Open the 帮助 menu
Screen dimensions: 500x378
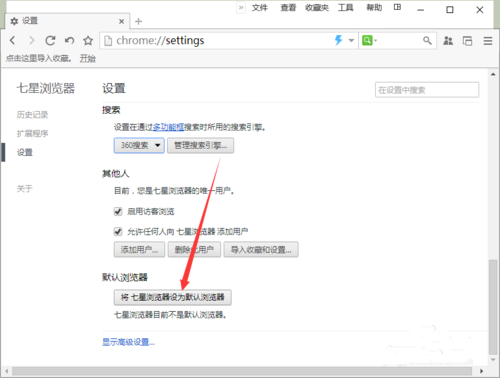tap(374, 7)
